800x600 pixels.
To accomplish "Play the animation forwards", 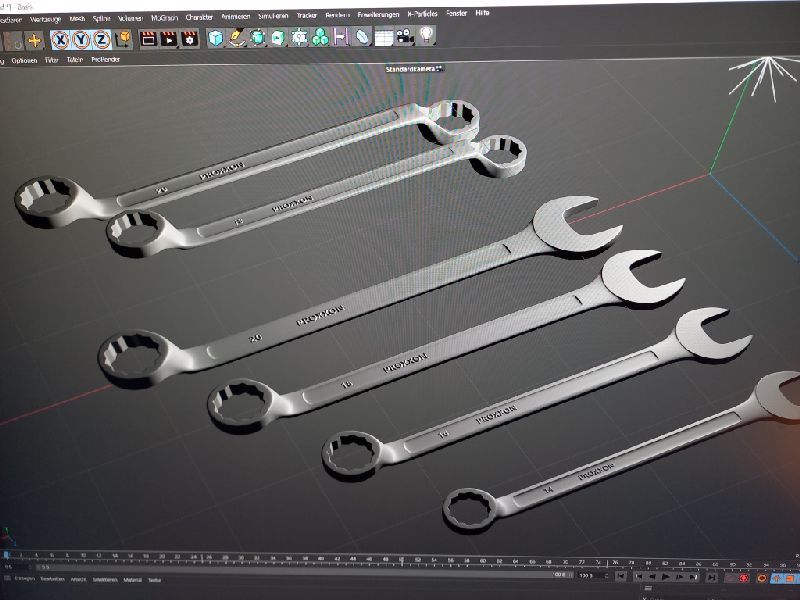I will tap(665, 577).
